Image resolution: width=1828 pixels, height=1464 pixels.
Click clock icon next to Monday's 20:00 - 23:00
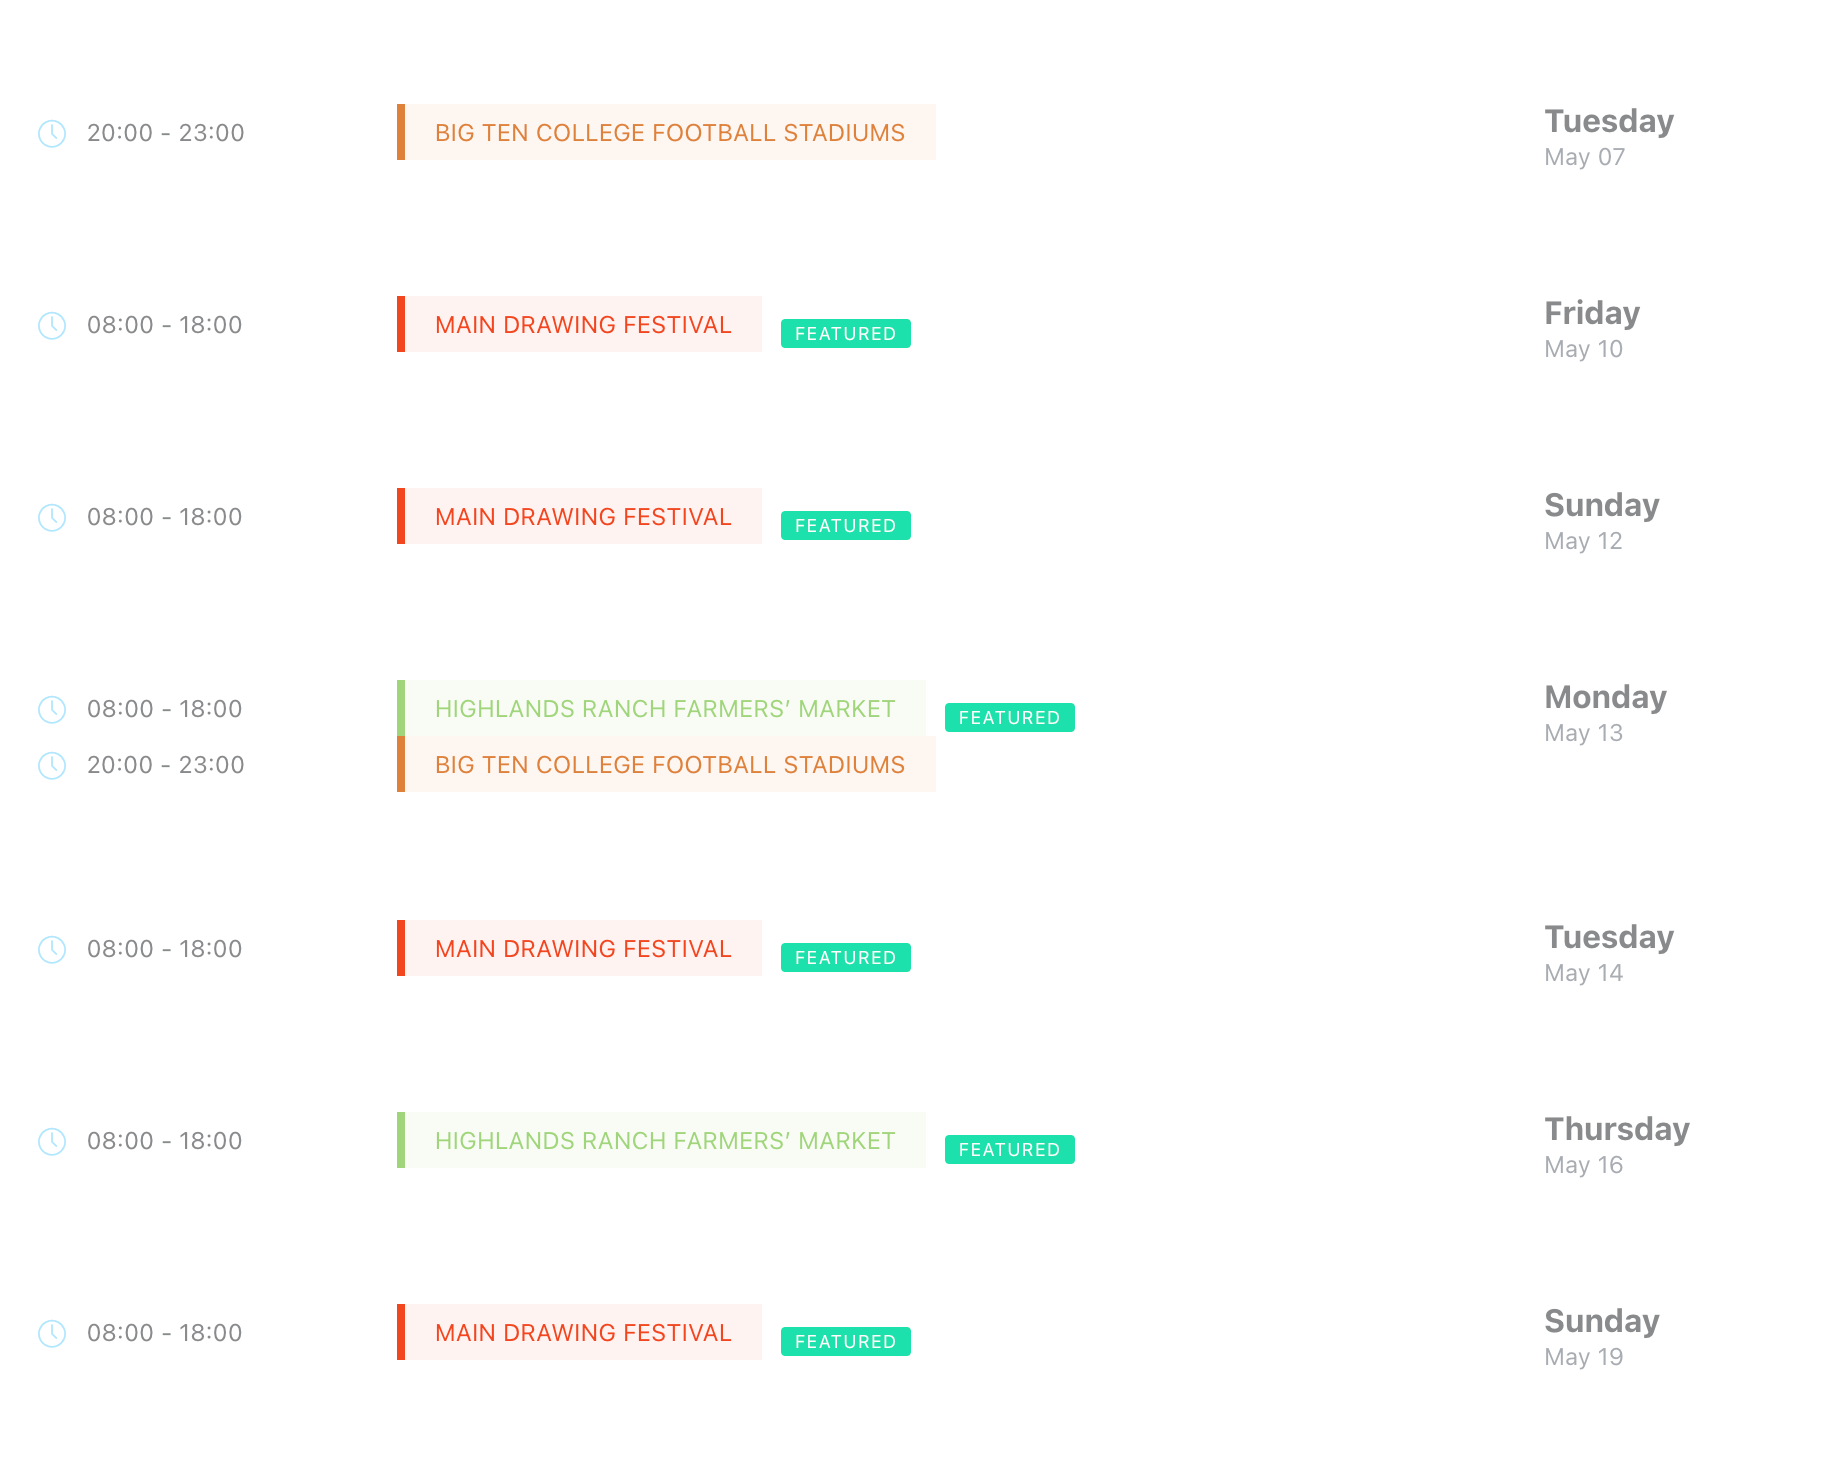tap(52, 765)
